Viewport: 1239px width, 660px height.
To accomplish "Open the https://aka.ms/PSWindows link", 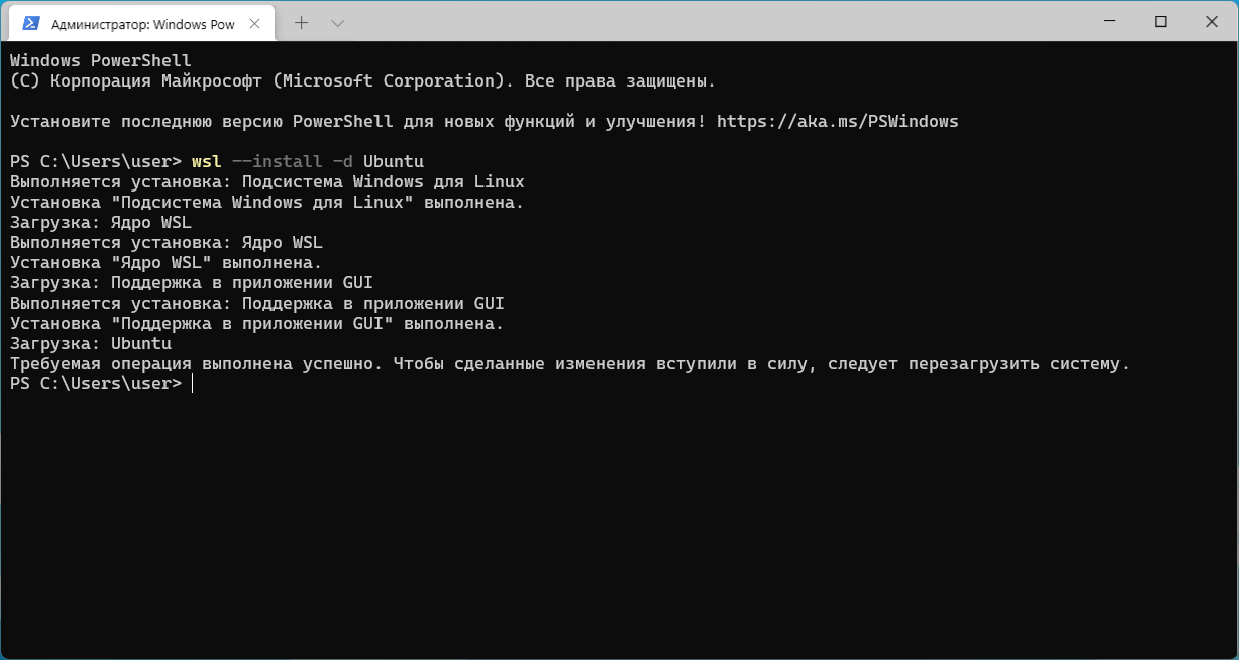I will point(837,122).
